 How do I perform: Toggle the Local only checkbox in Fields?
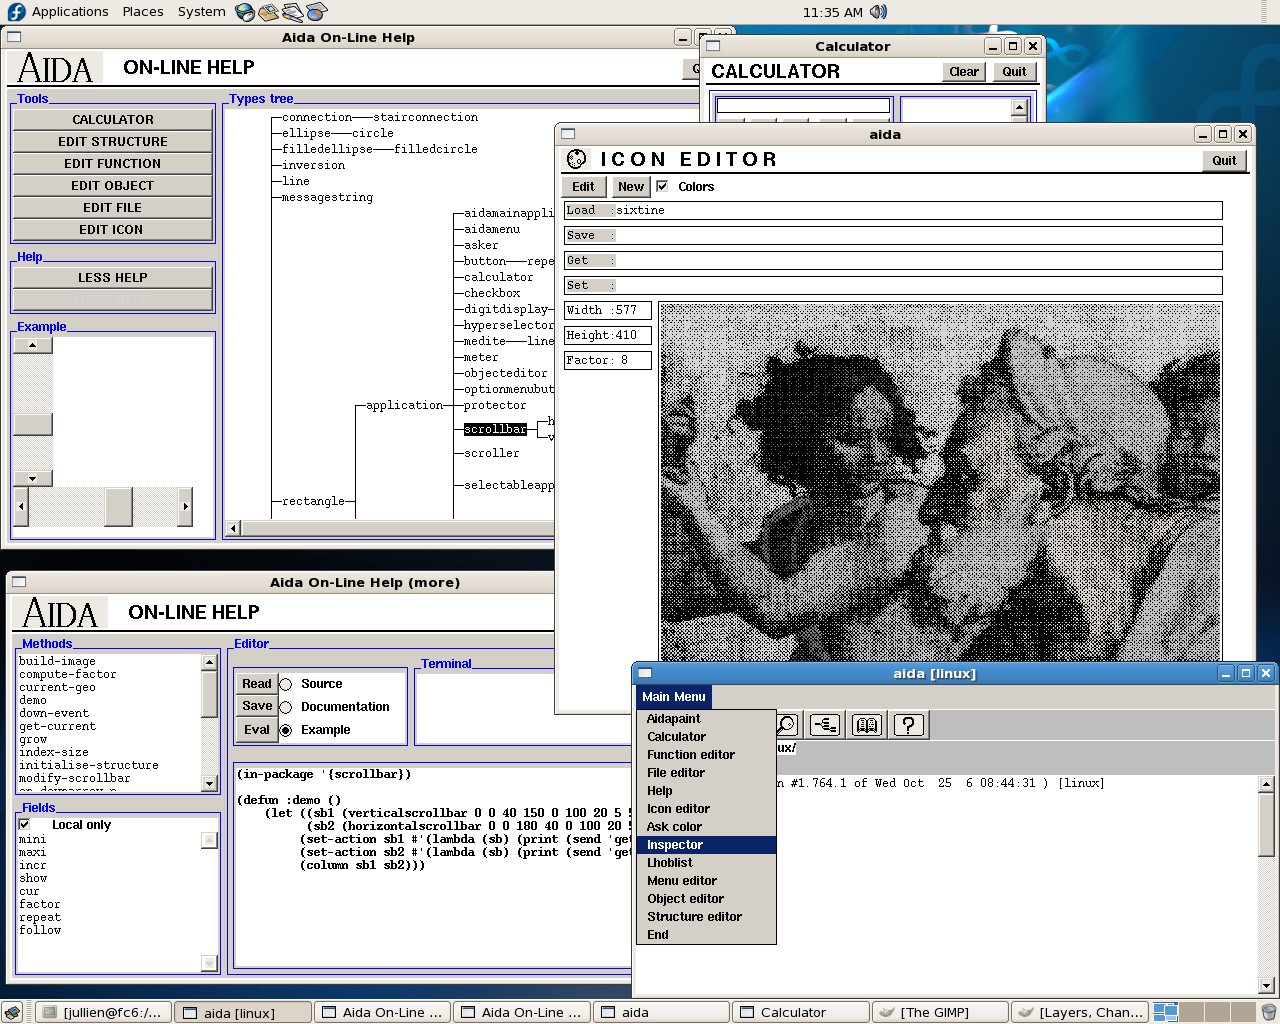tap(24, 825)
